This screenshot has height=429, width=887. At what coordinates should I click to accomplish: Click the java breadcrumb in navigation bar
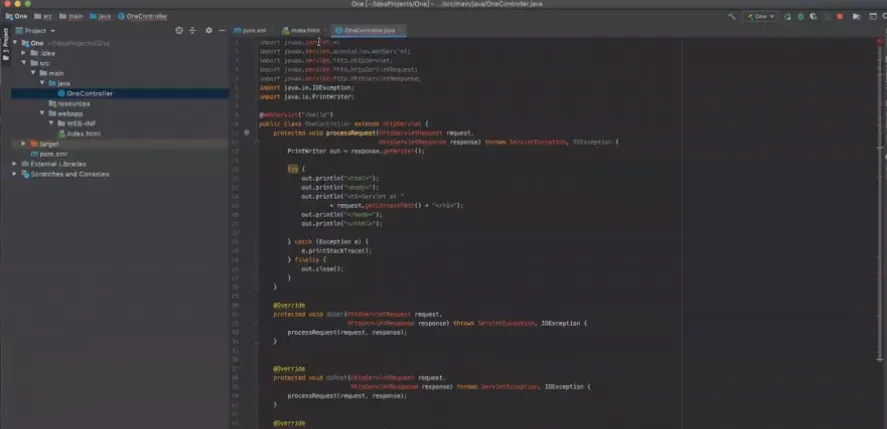point(101,16)
